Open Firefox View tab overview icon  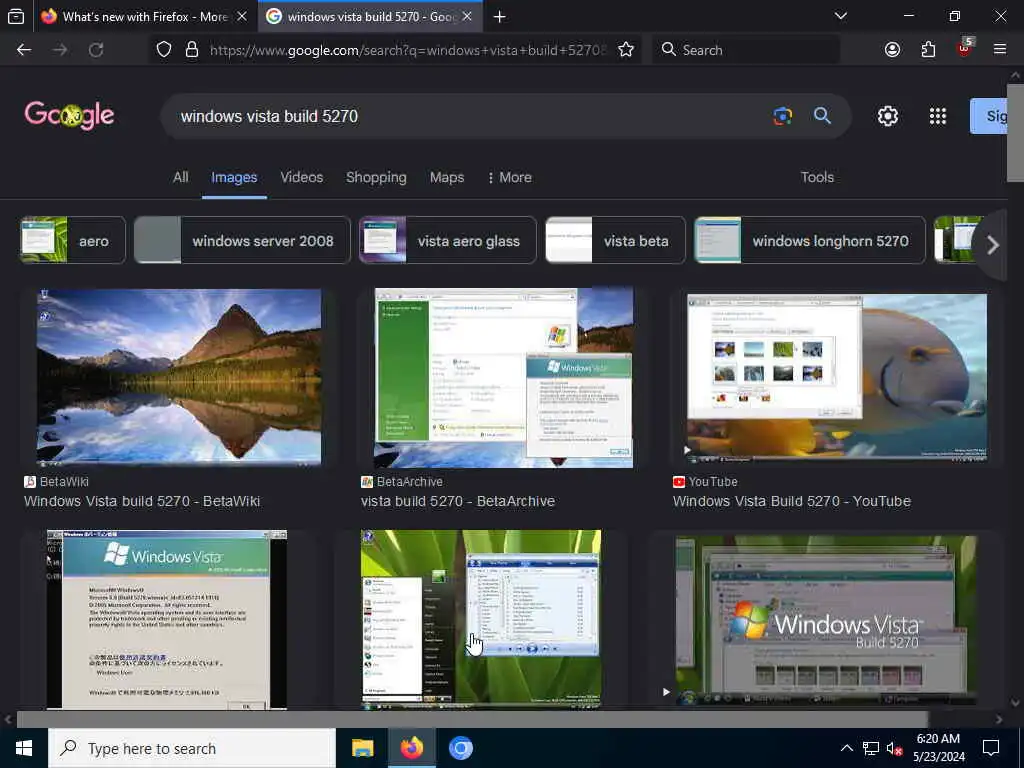16,16
